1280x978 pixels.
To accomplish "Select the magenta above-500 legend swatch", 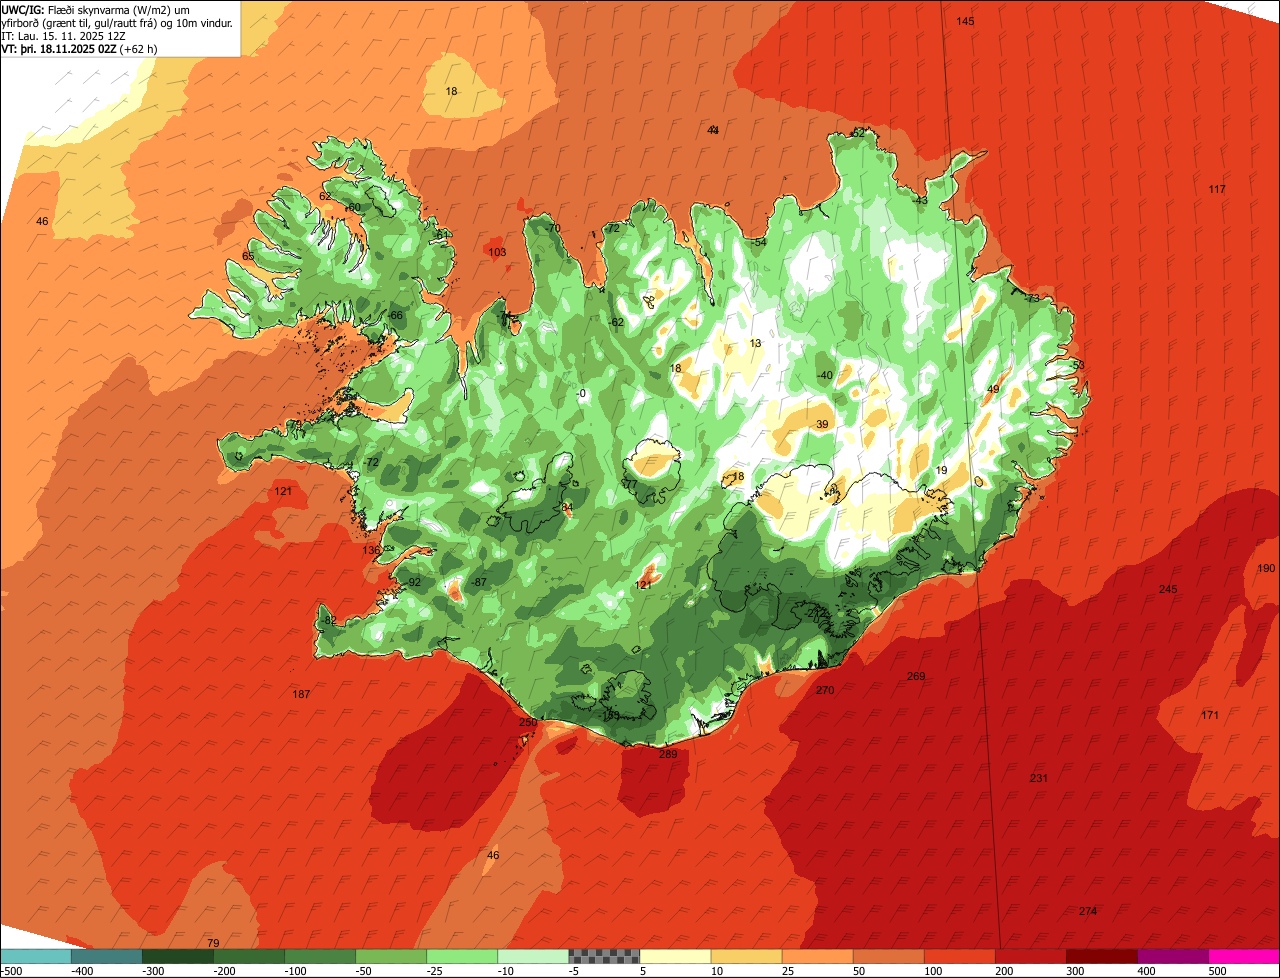I will [1243, 956].
